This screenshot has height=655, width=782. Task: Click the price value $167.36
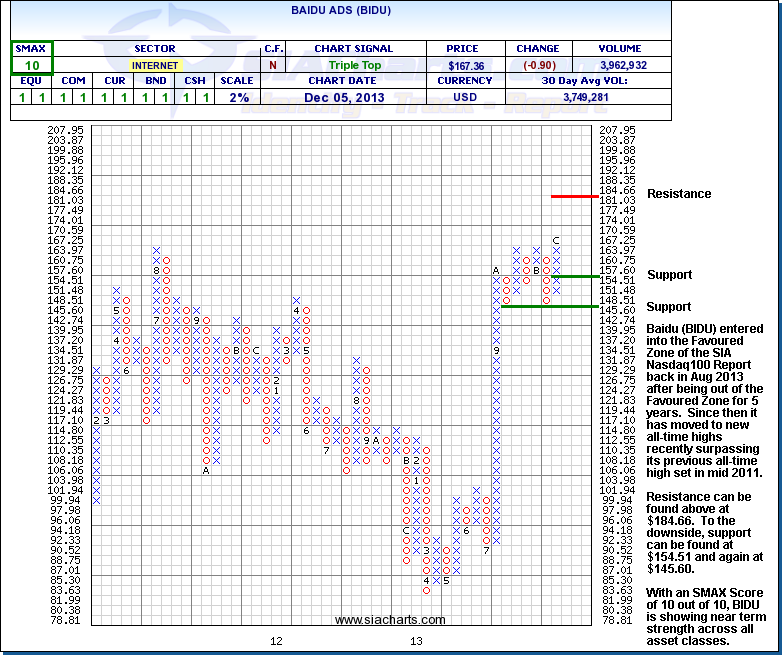(466, 65)
